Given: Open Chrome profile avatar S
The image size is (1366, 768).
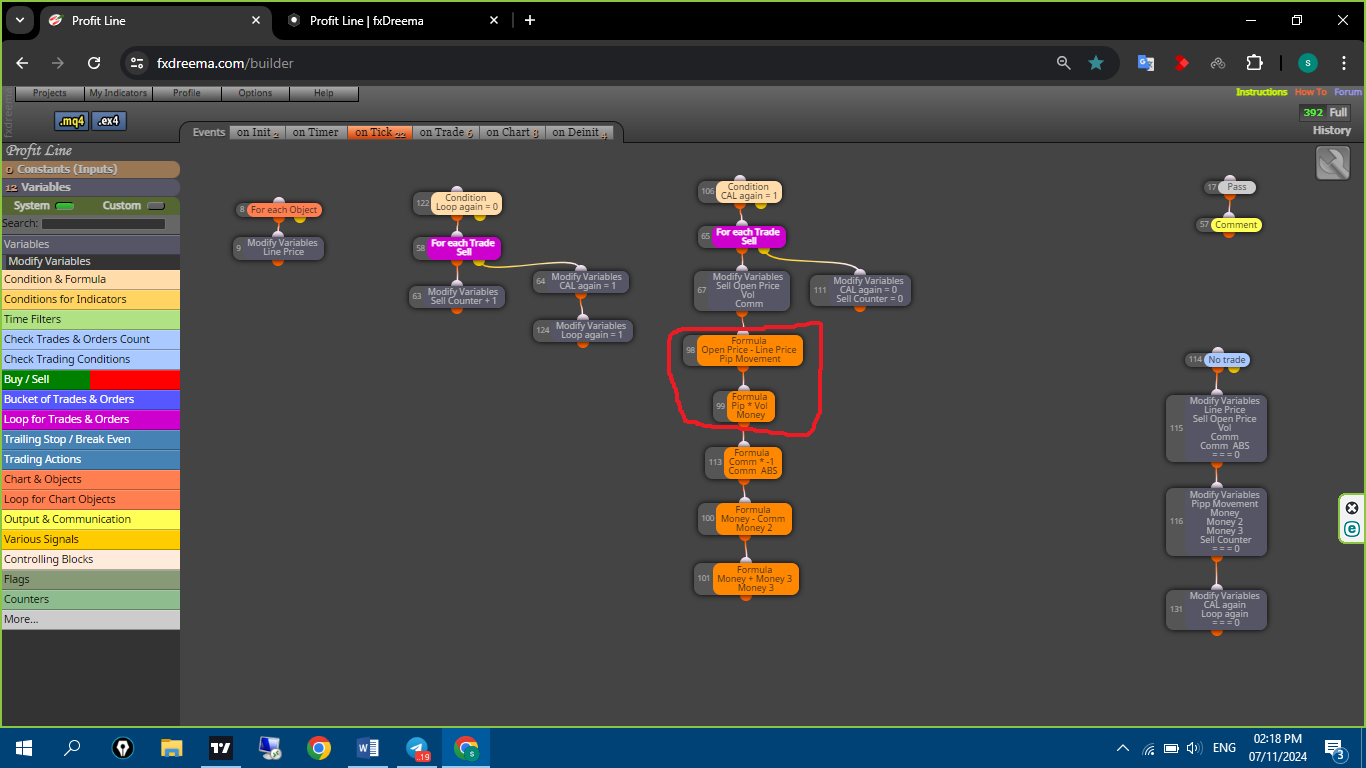Looking at the screenshot, I should pyautogui.click(x=1308, y=63).
